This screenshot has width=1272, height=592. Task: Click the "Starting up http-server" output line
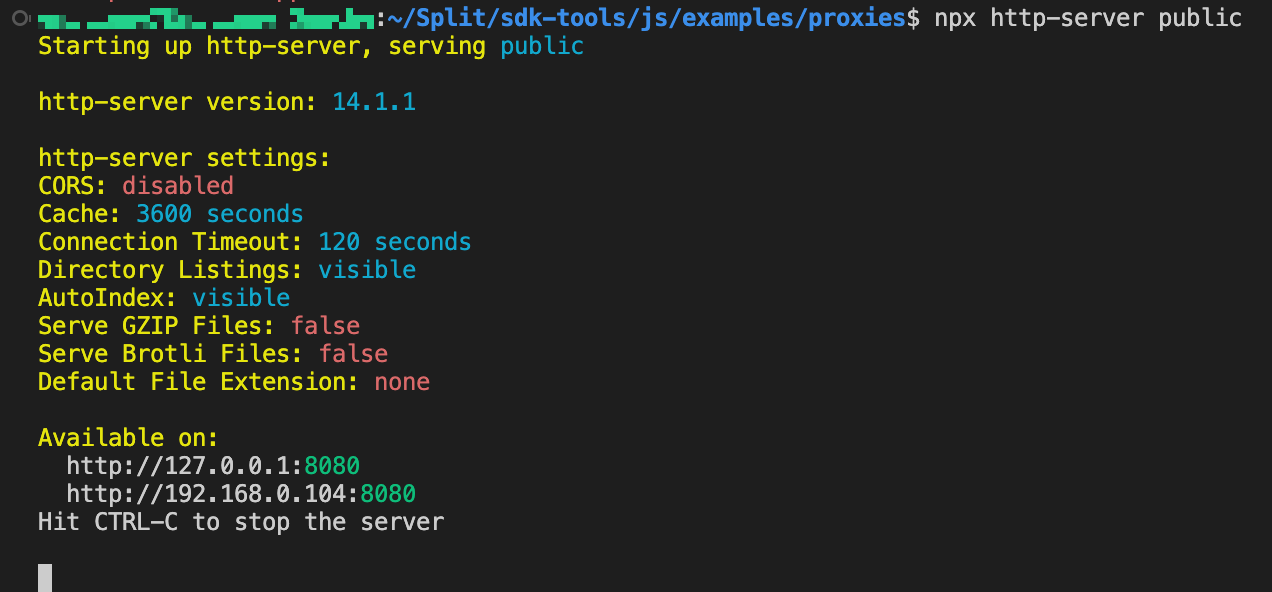[x=263, y=46]
